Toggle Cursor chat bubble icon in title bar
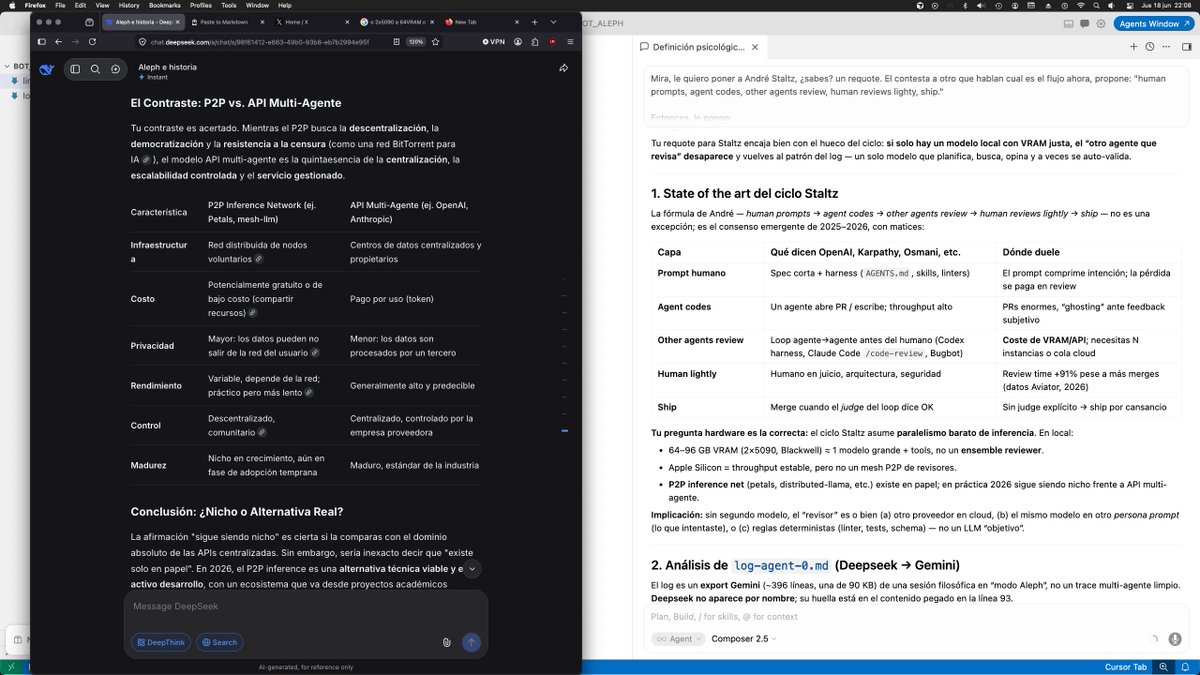 [1084, 23]
